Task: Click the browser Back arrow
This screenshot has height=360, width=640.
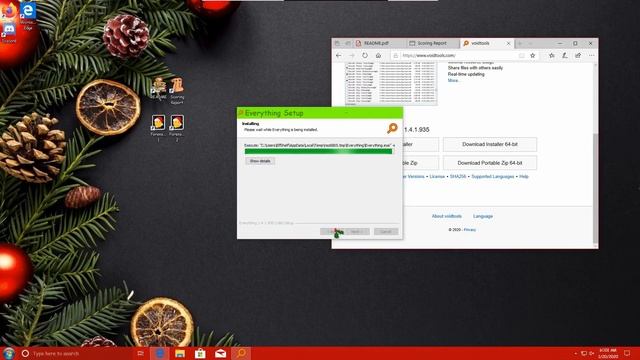Action: tap(339, 56)
